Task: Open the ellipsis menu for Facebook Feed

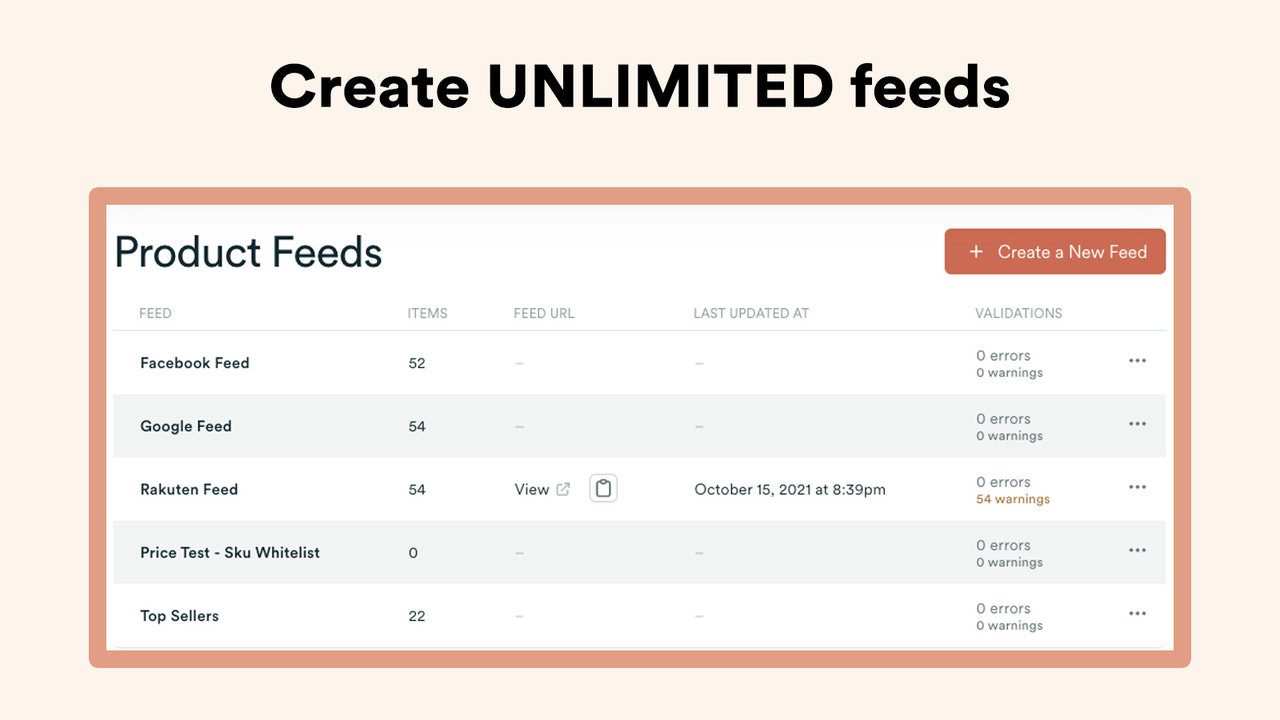Action: [1137, 362]
